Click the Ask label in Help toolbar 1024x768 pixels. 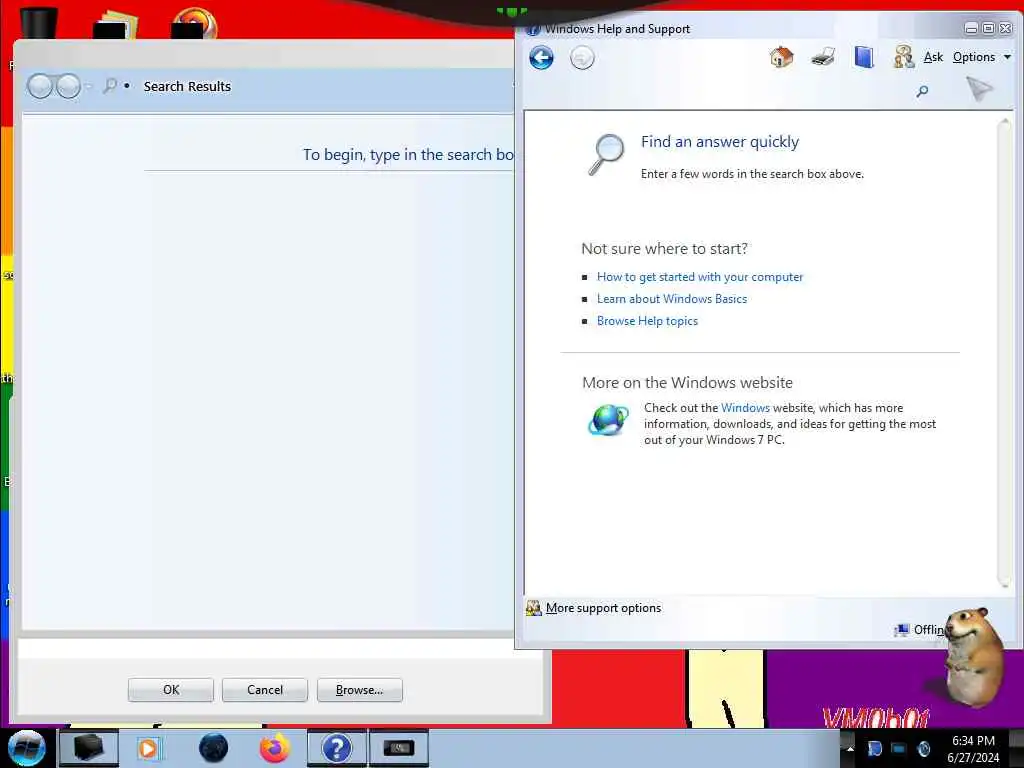(x=933, y=57)
